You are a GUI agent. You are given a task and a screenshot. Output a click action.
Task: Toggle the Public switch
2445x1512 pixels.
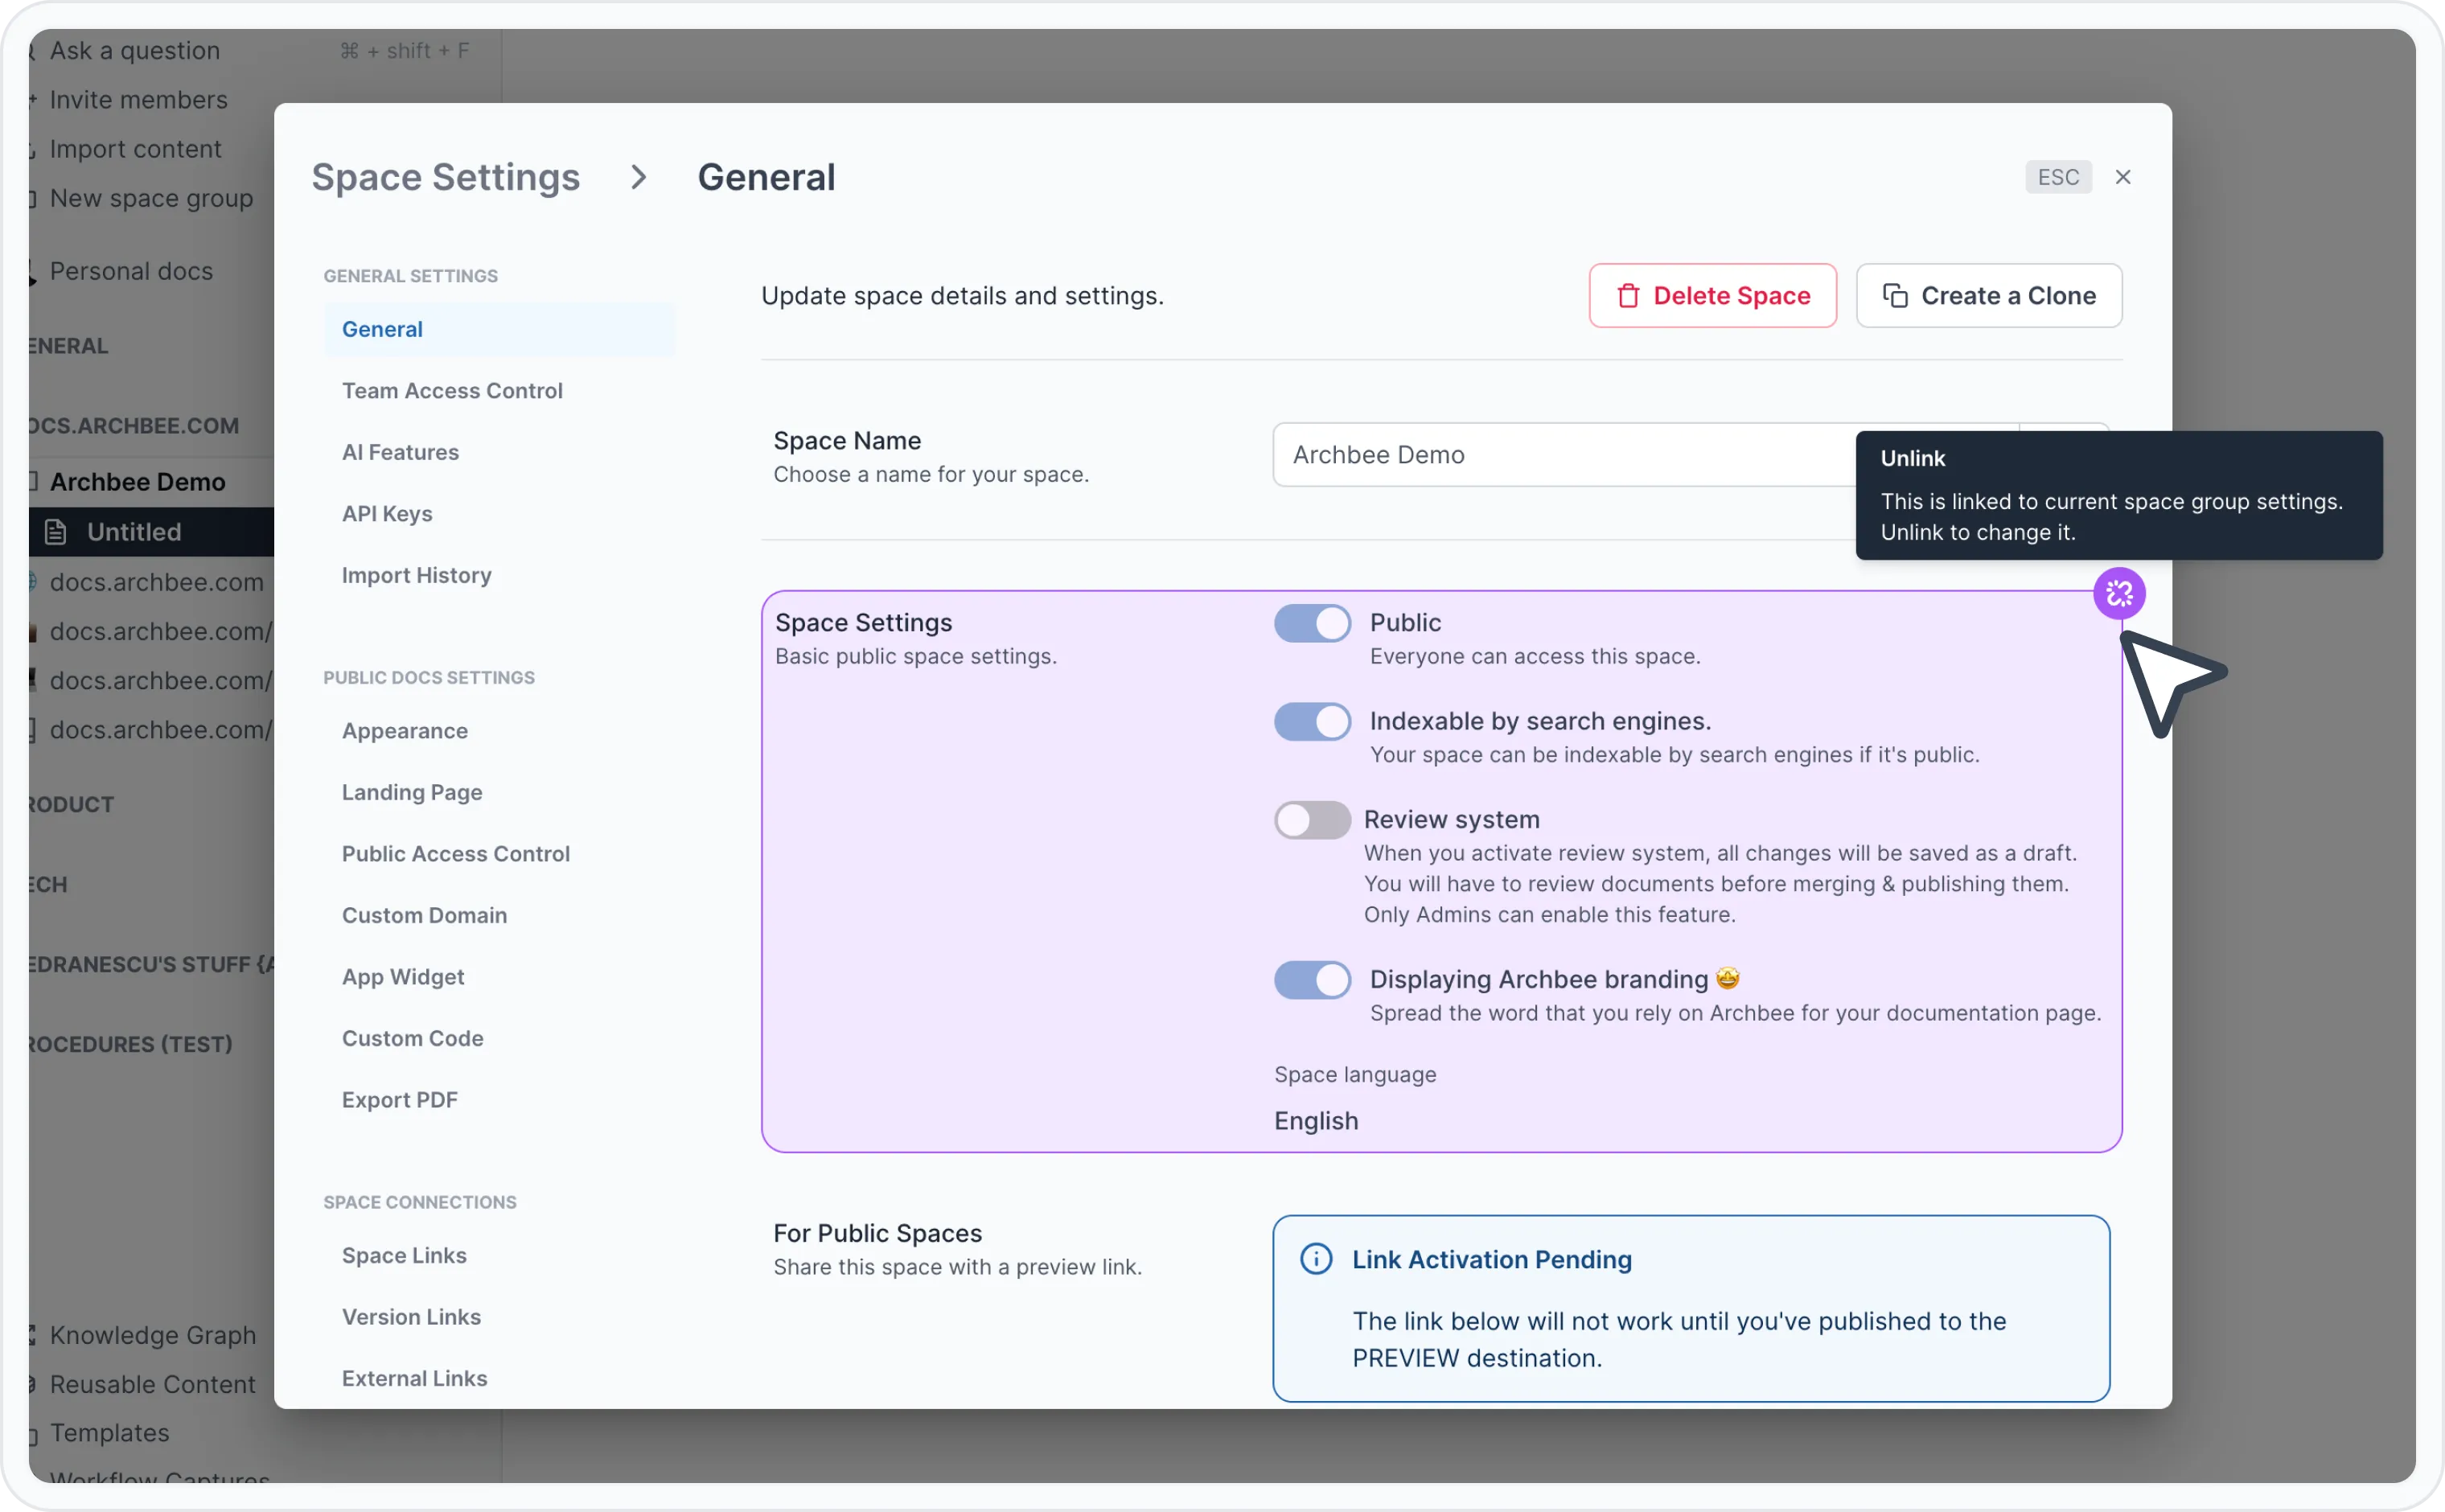tap(1311, 623)
